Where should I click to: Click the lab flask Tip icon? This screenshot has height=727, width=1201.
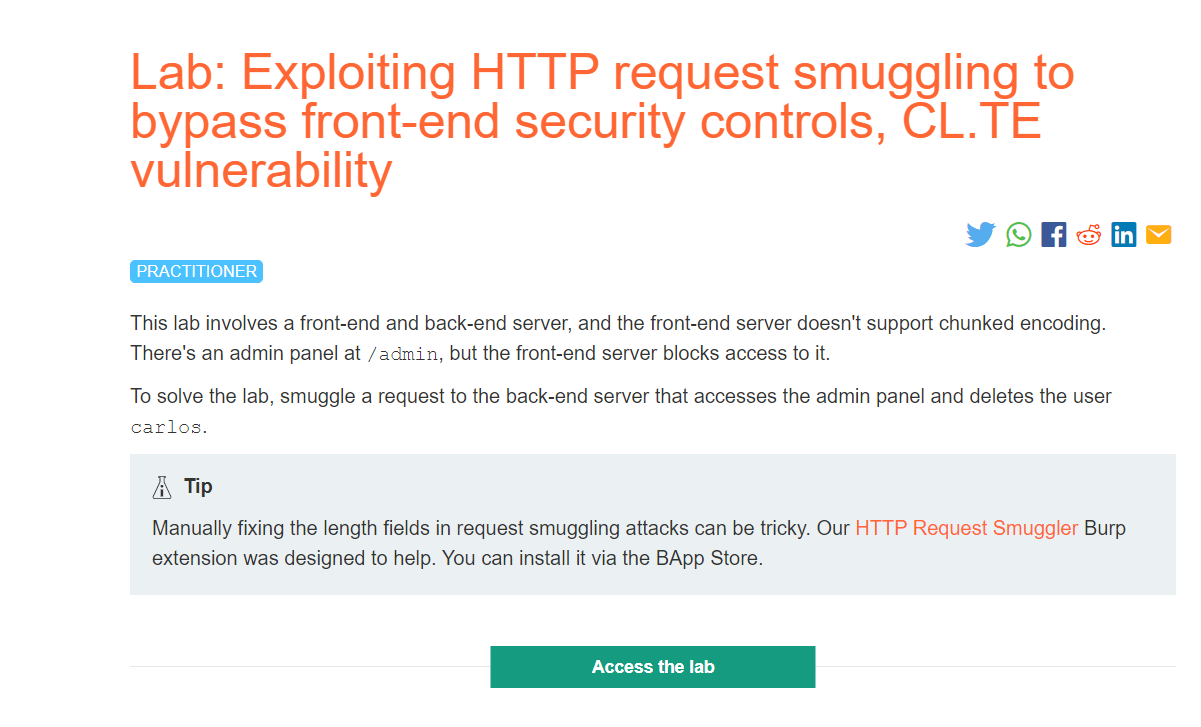(161, 486)
